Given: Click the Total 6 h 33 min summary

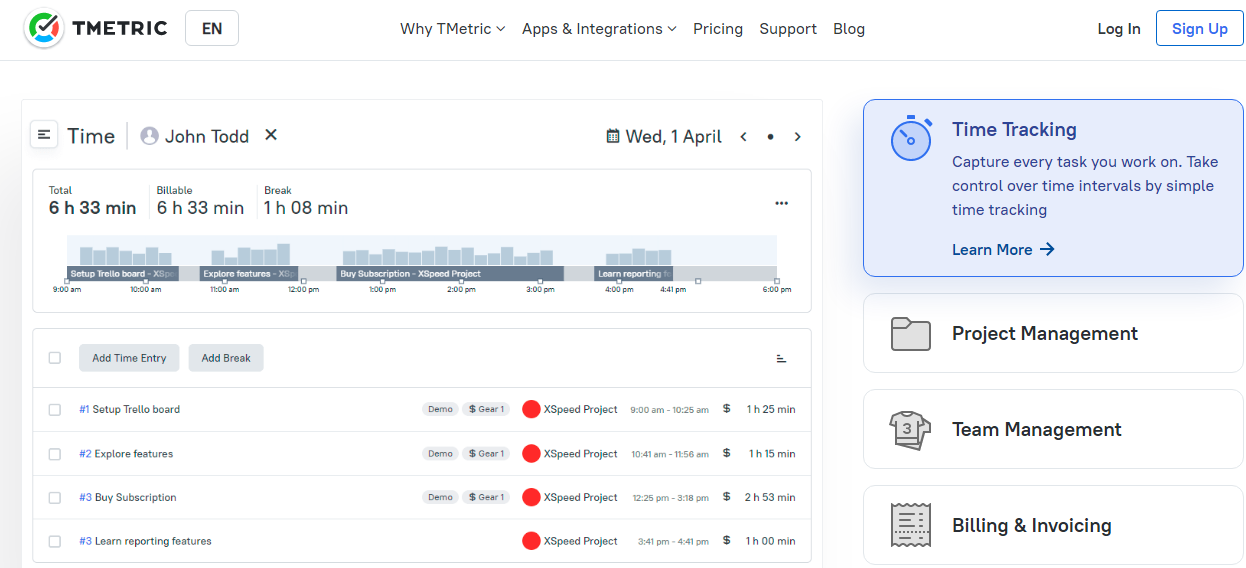Looking at the screenshot, I should (92, 201).
